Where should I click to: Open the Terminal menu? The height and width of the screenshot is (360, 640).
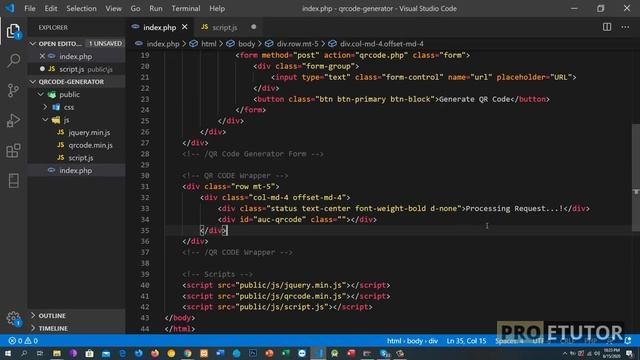[186, 8]
